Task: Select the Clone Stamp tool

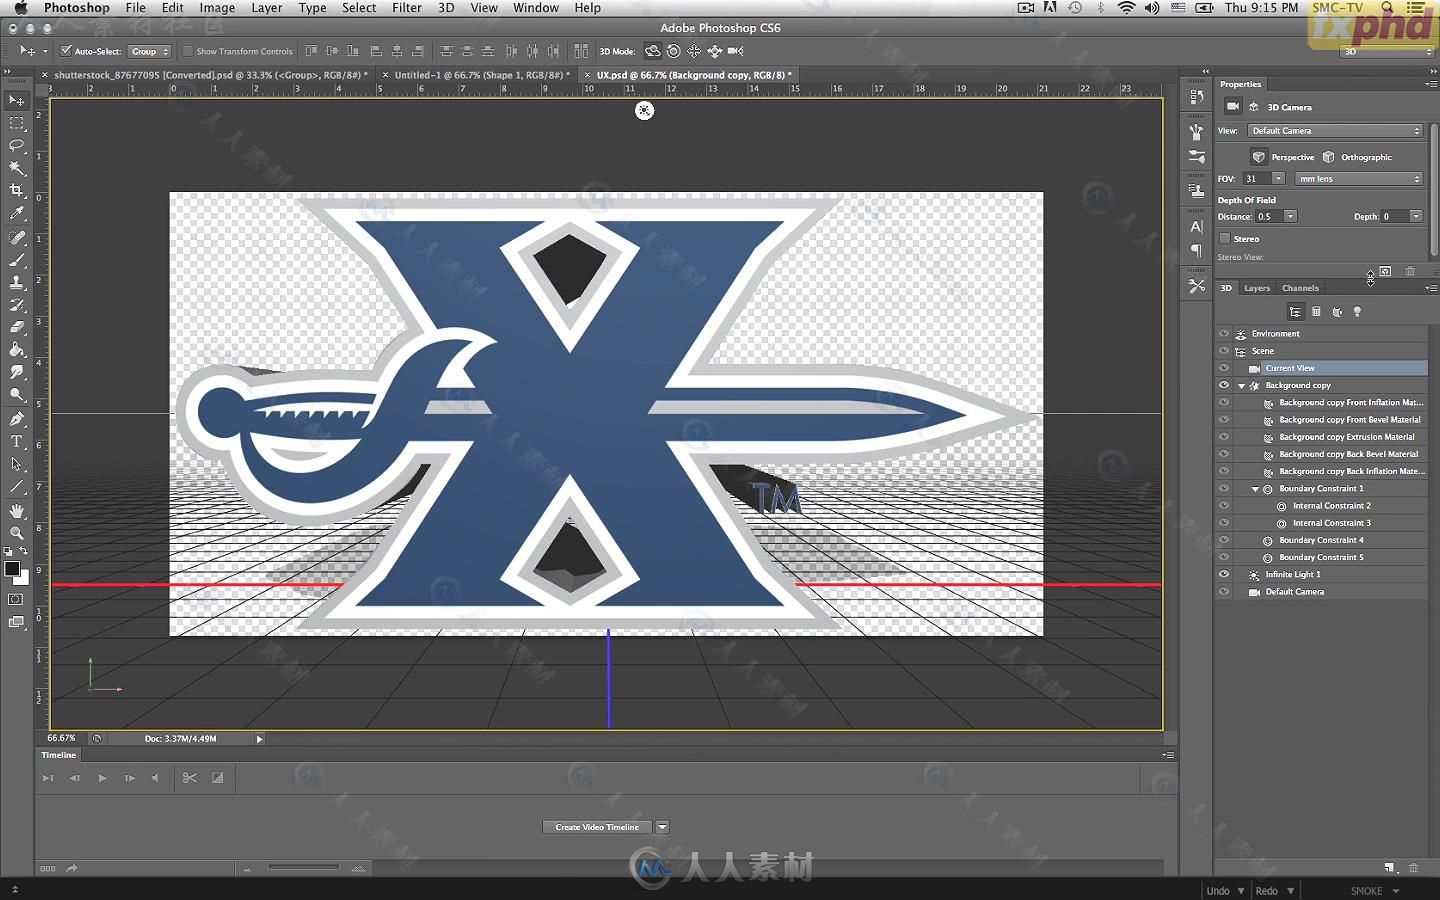Action: tap(17, 283)
